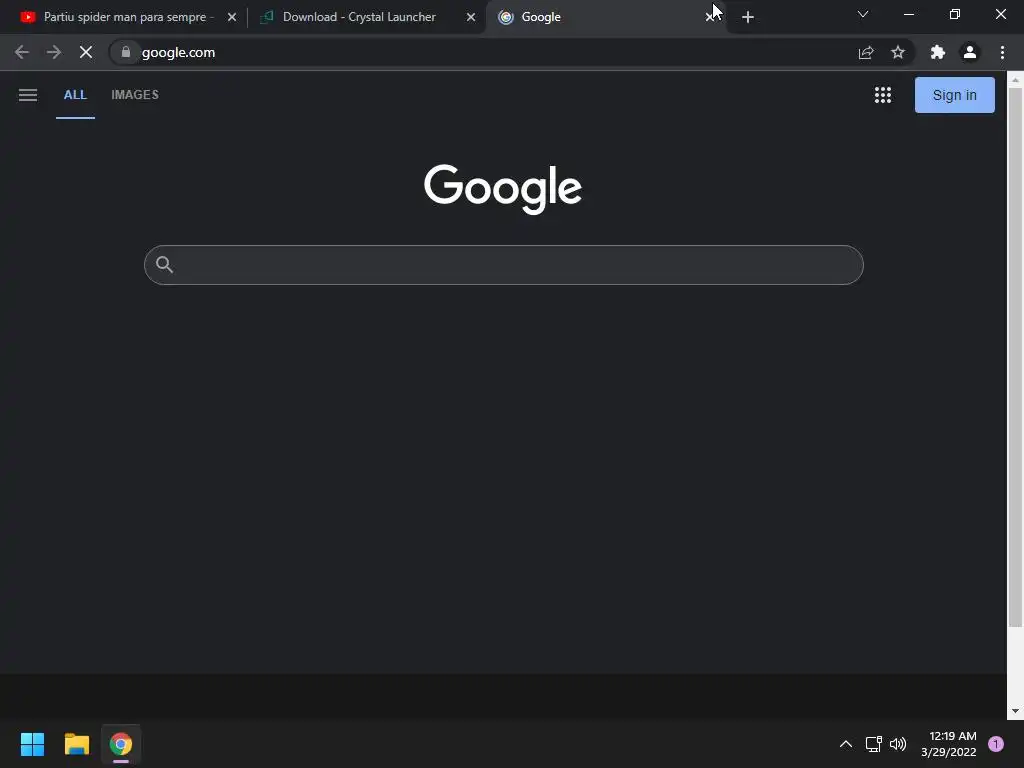Open Chrome three-dot menu

pyautogui.click(x=1002, y=52)
